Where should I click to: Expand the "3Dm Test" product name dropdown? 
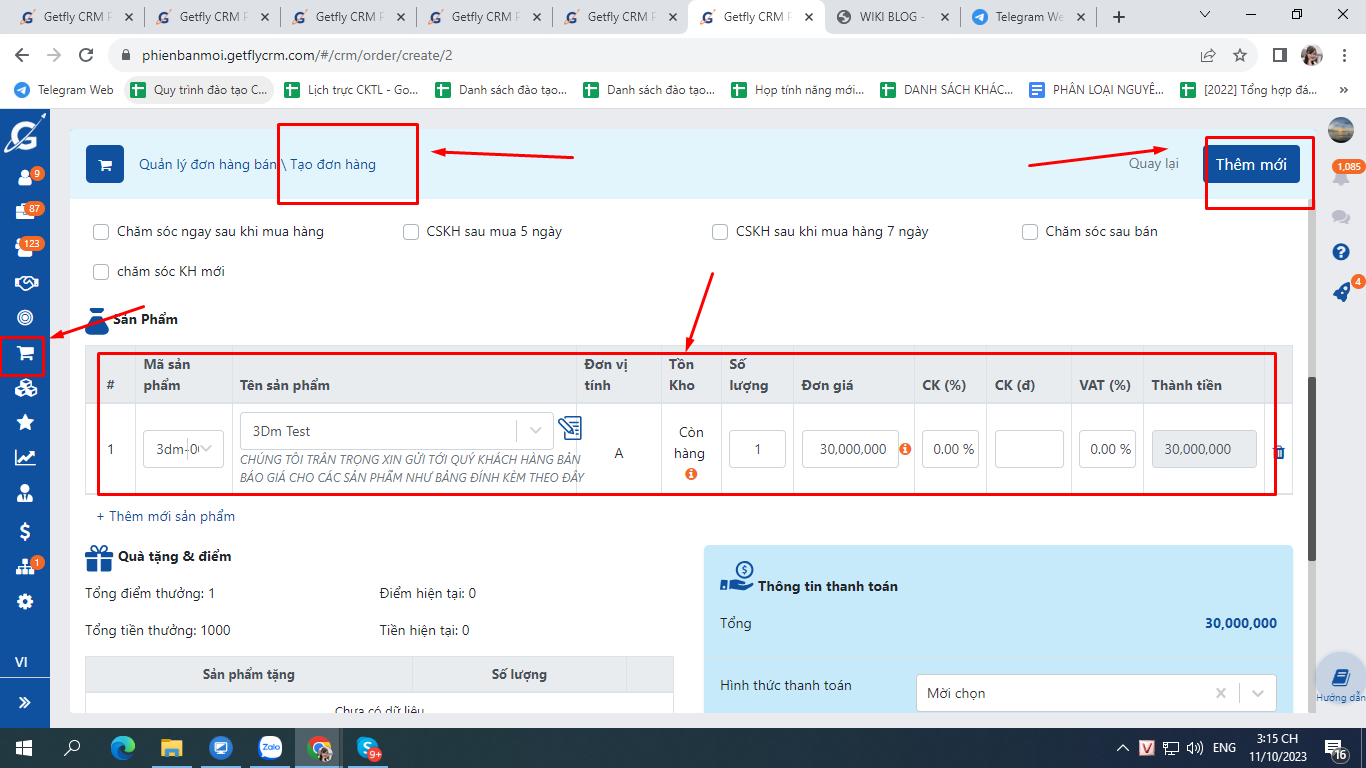[535, 431]
